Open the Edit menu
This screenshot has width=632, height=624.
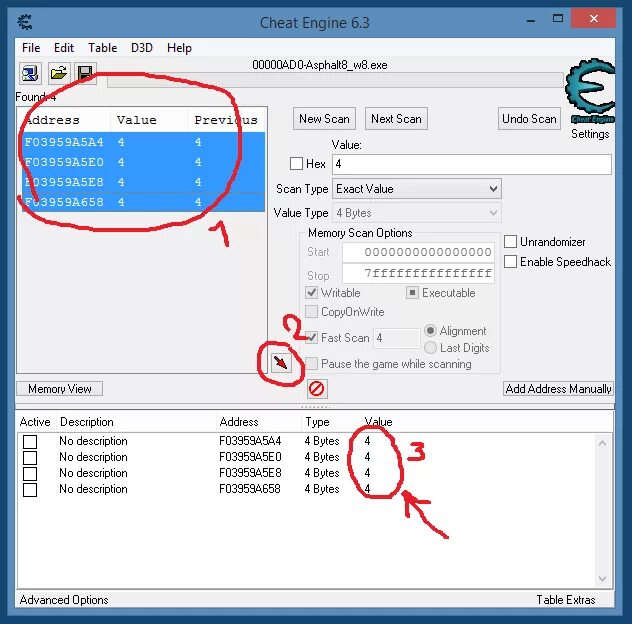[x=64, y=48]
